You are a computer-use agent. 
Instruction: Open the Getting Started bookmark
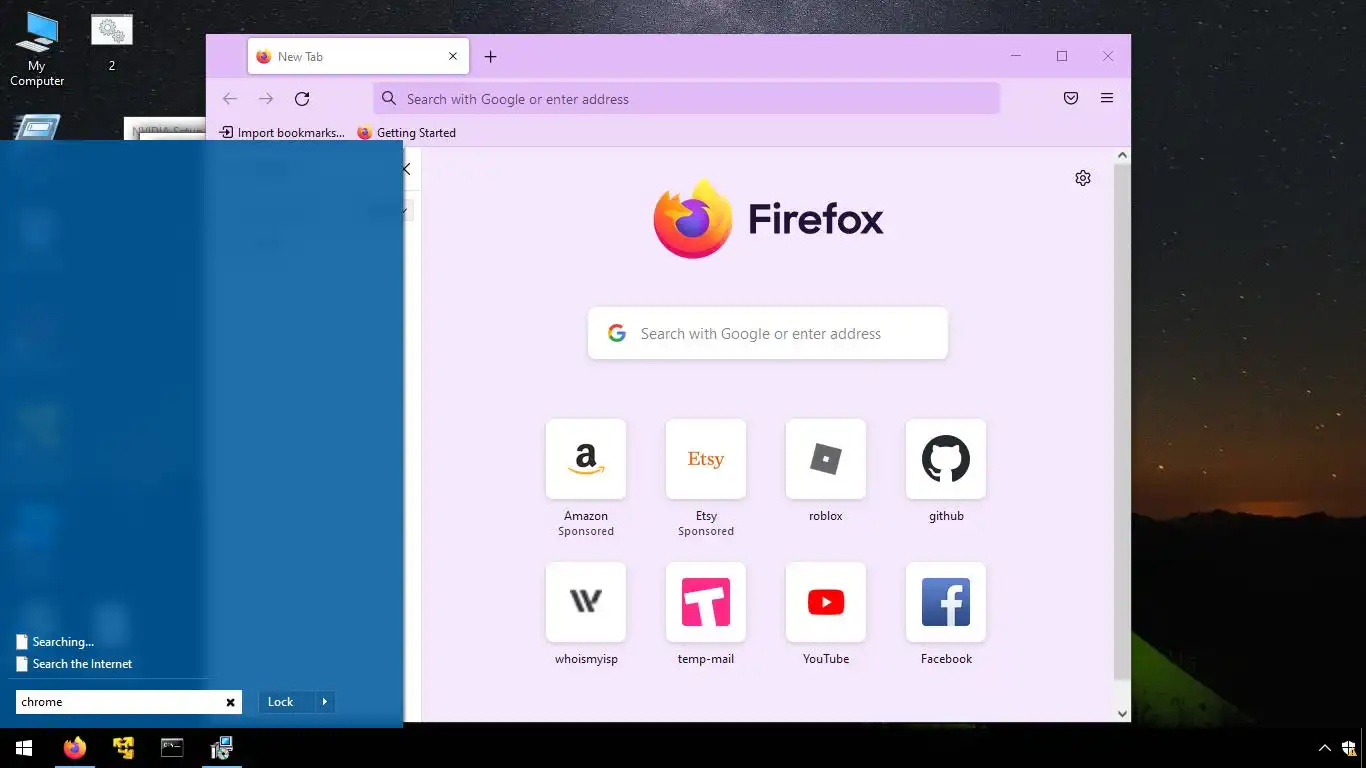[407, 132]
